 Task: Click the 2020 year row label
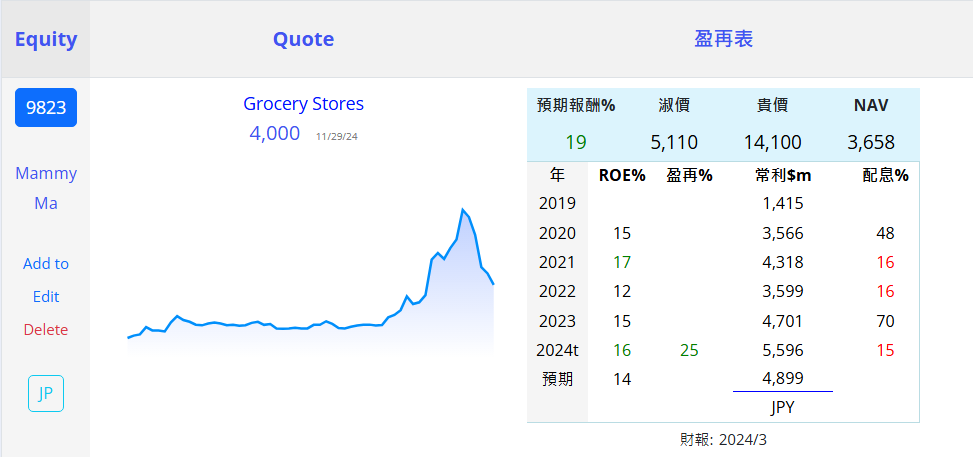click(x=557, y=233)
